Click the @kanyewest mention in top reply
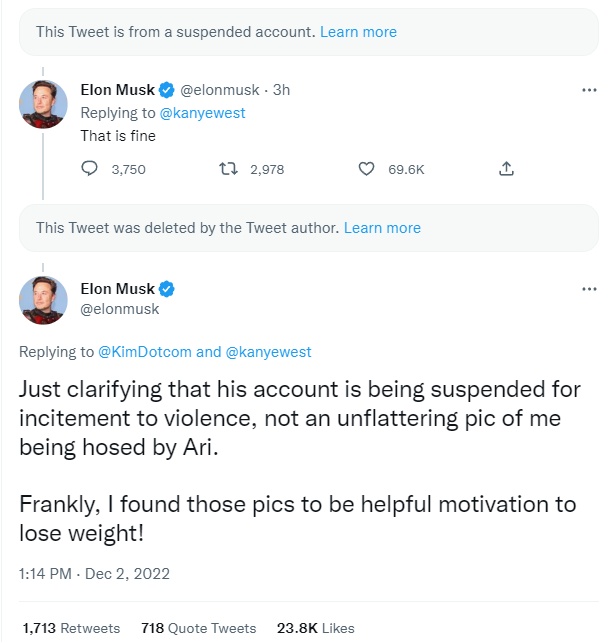This screenshot has width=616, height=642. point(202,113)
